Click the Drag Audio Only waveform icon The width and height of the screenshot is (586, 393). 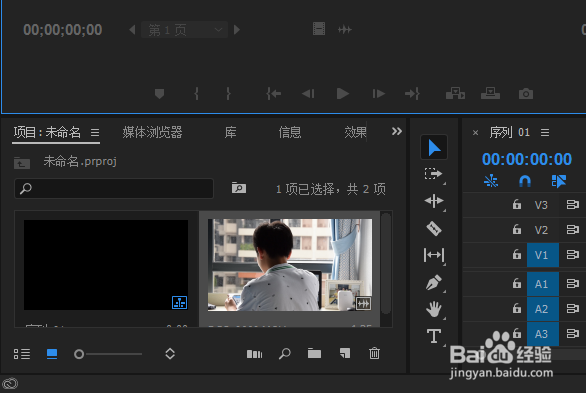[x=345, y=29]
